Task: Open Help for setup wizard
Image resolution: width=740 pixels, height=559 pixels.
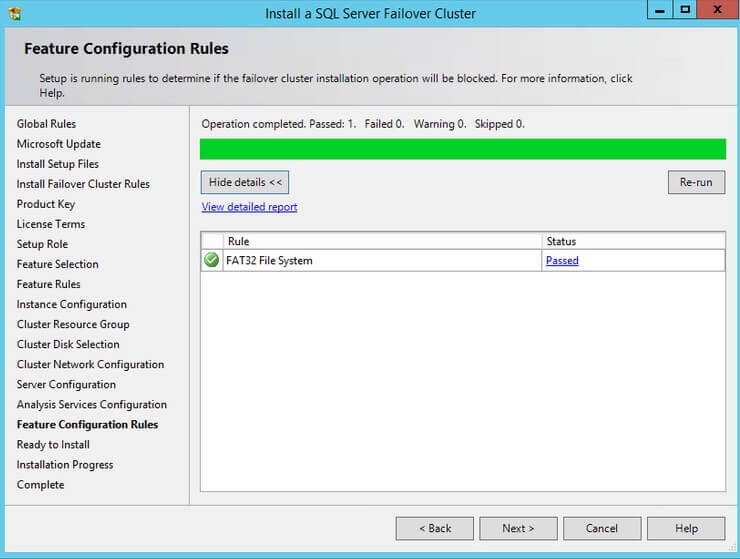Action: 686,528
